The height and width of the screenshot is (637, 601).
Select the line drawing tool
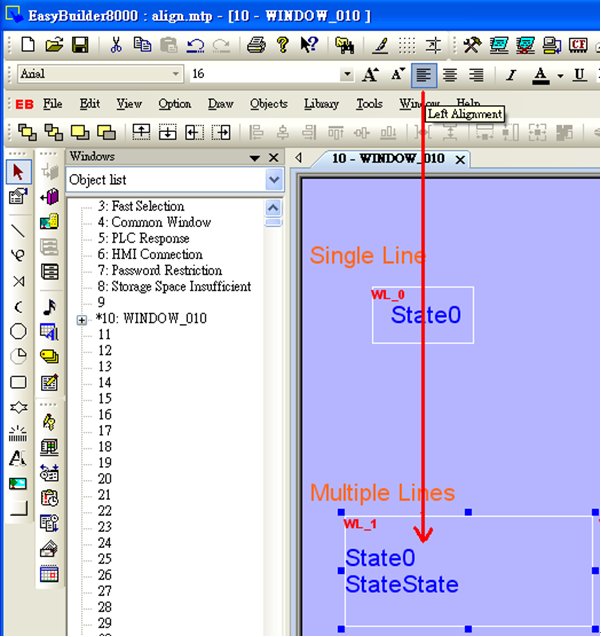(18, 231)
